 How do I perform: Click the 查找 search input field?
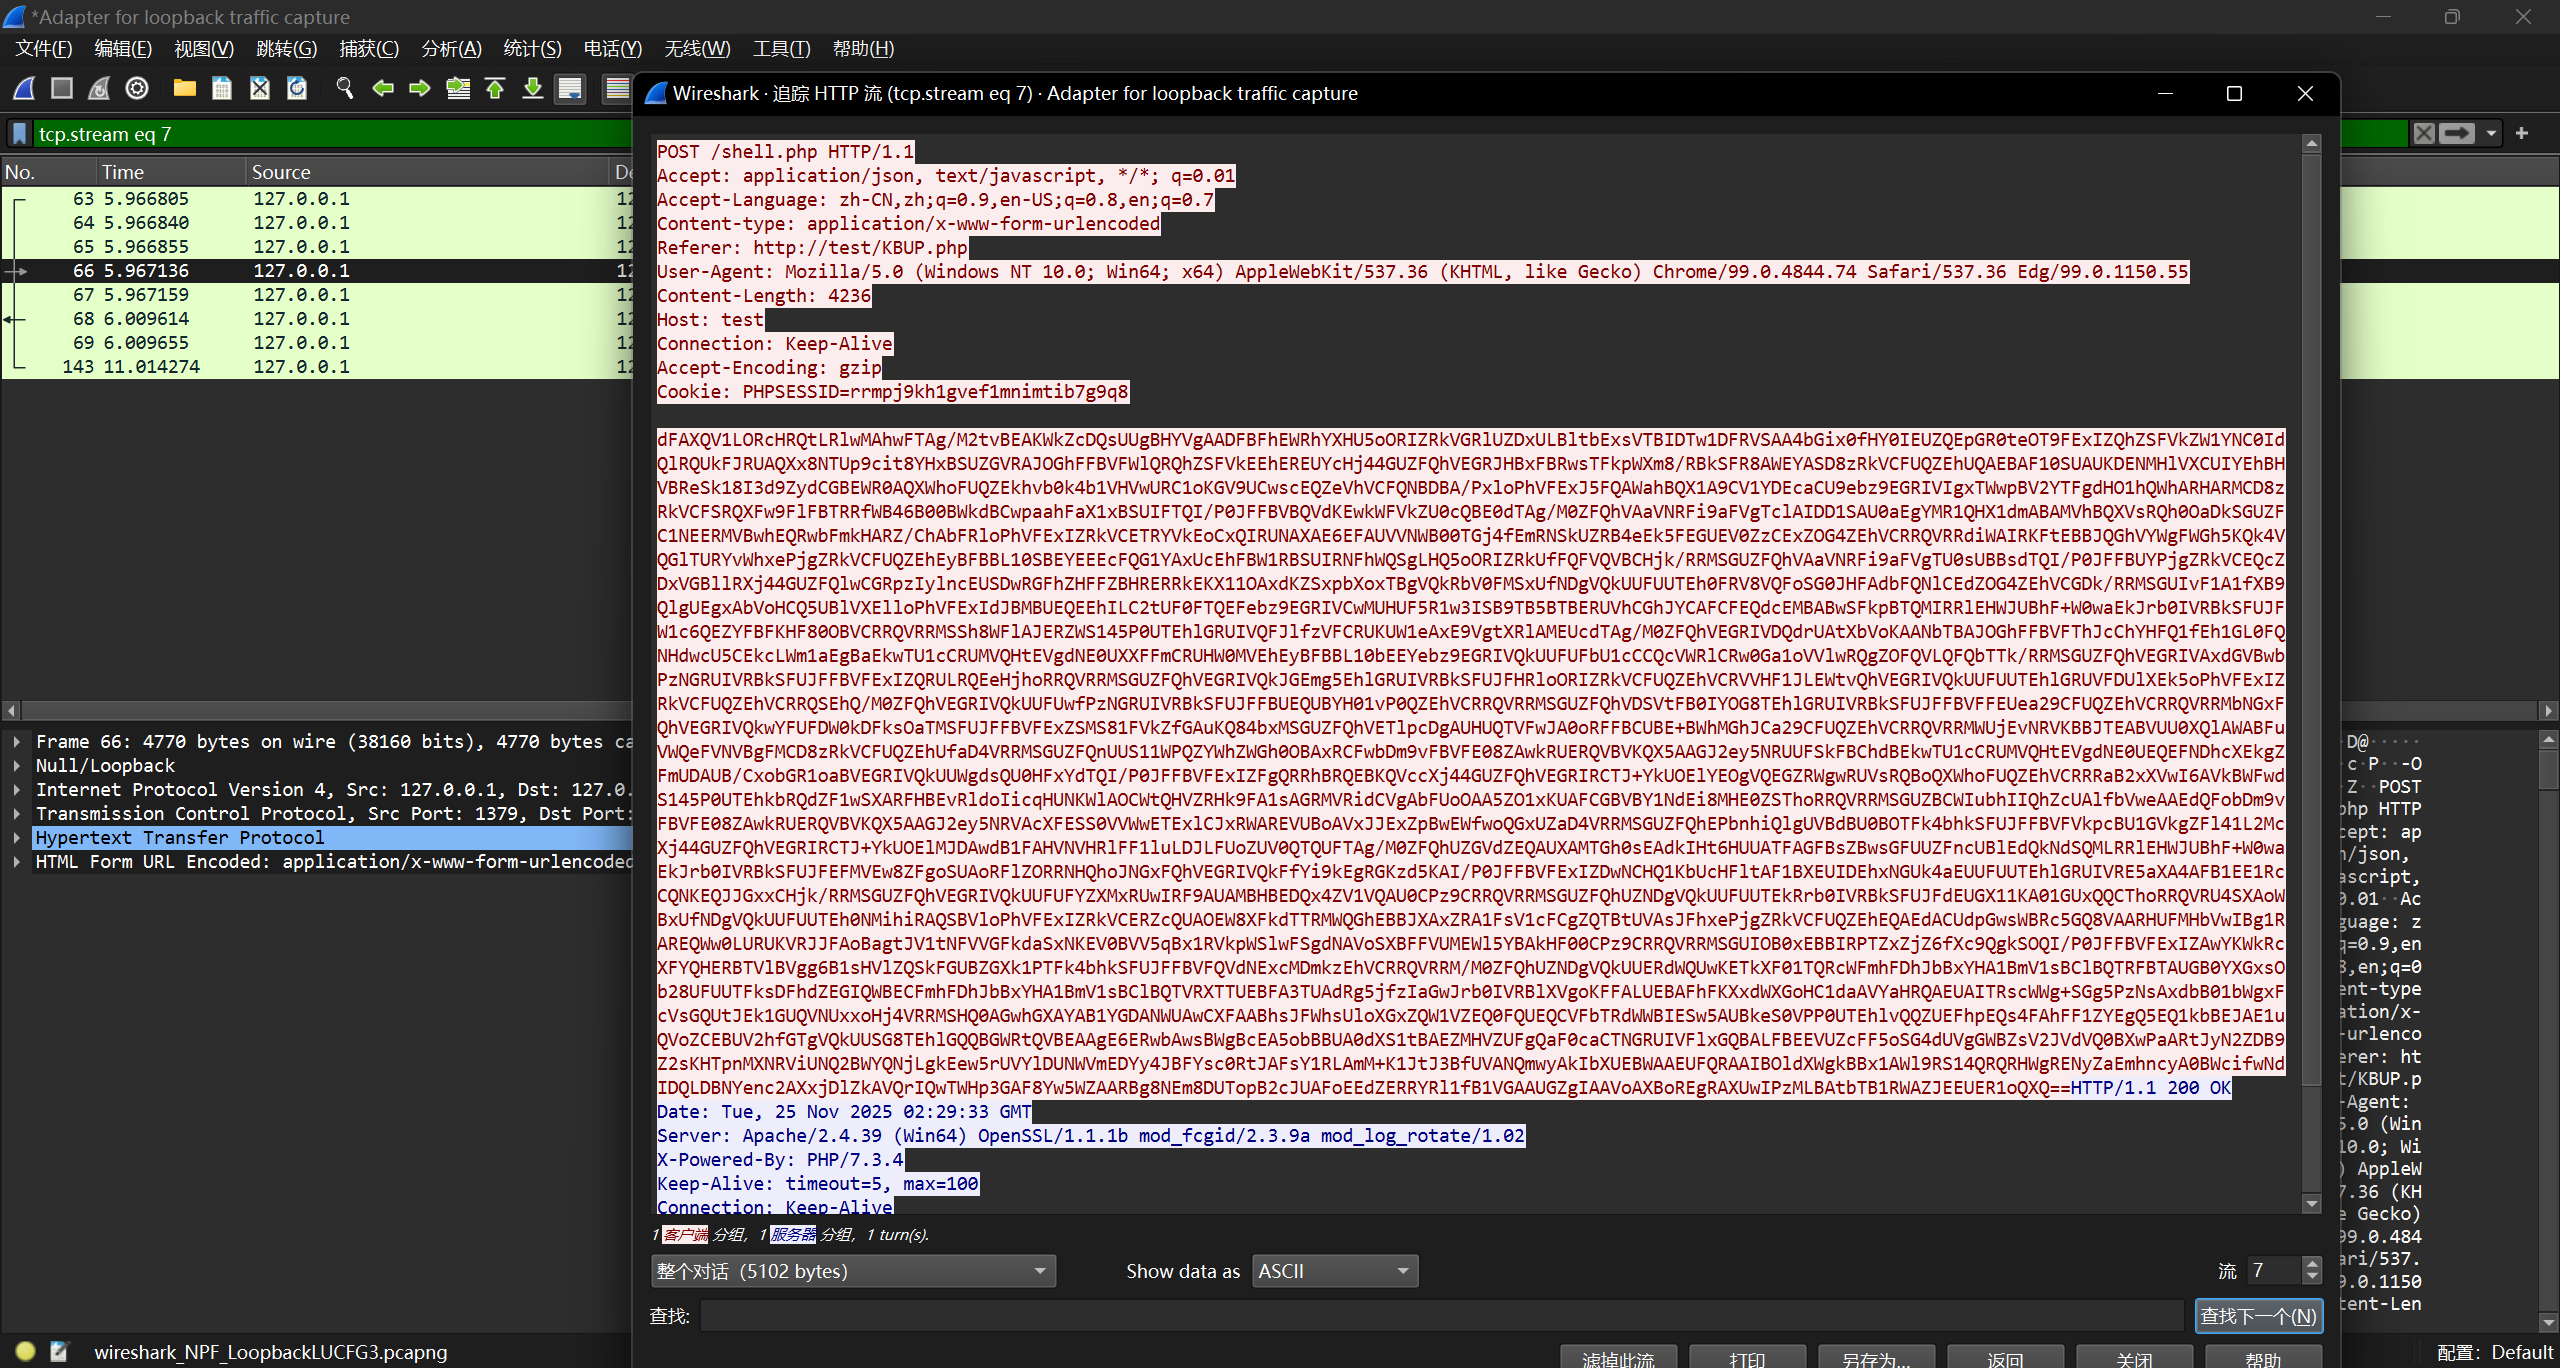click(1440, 1316)
